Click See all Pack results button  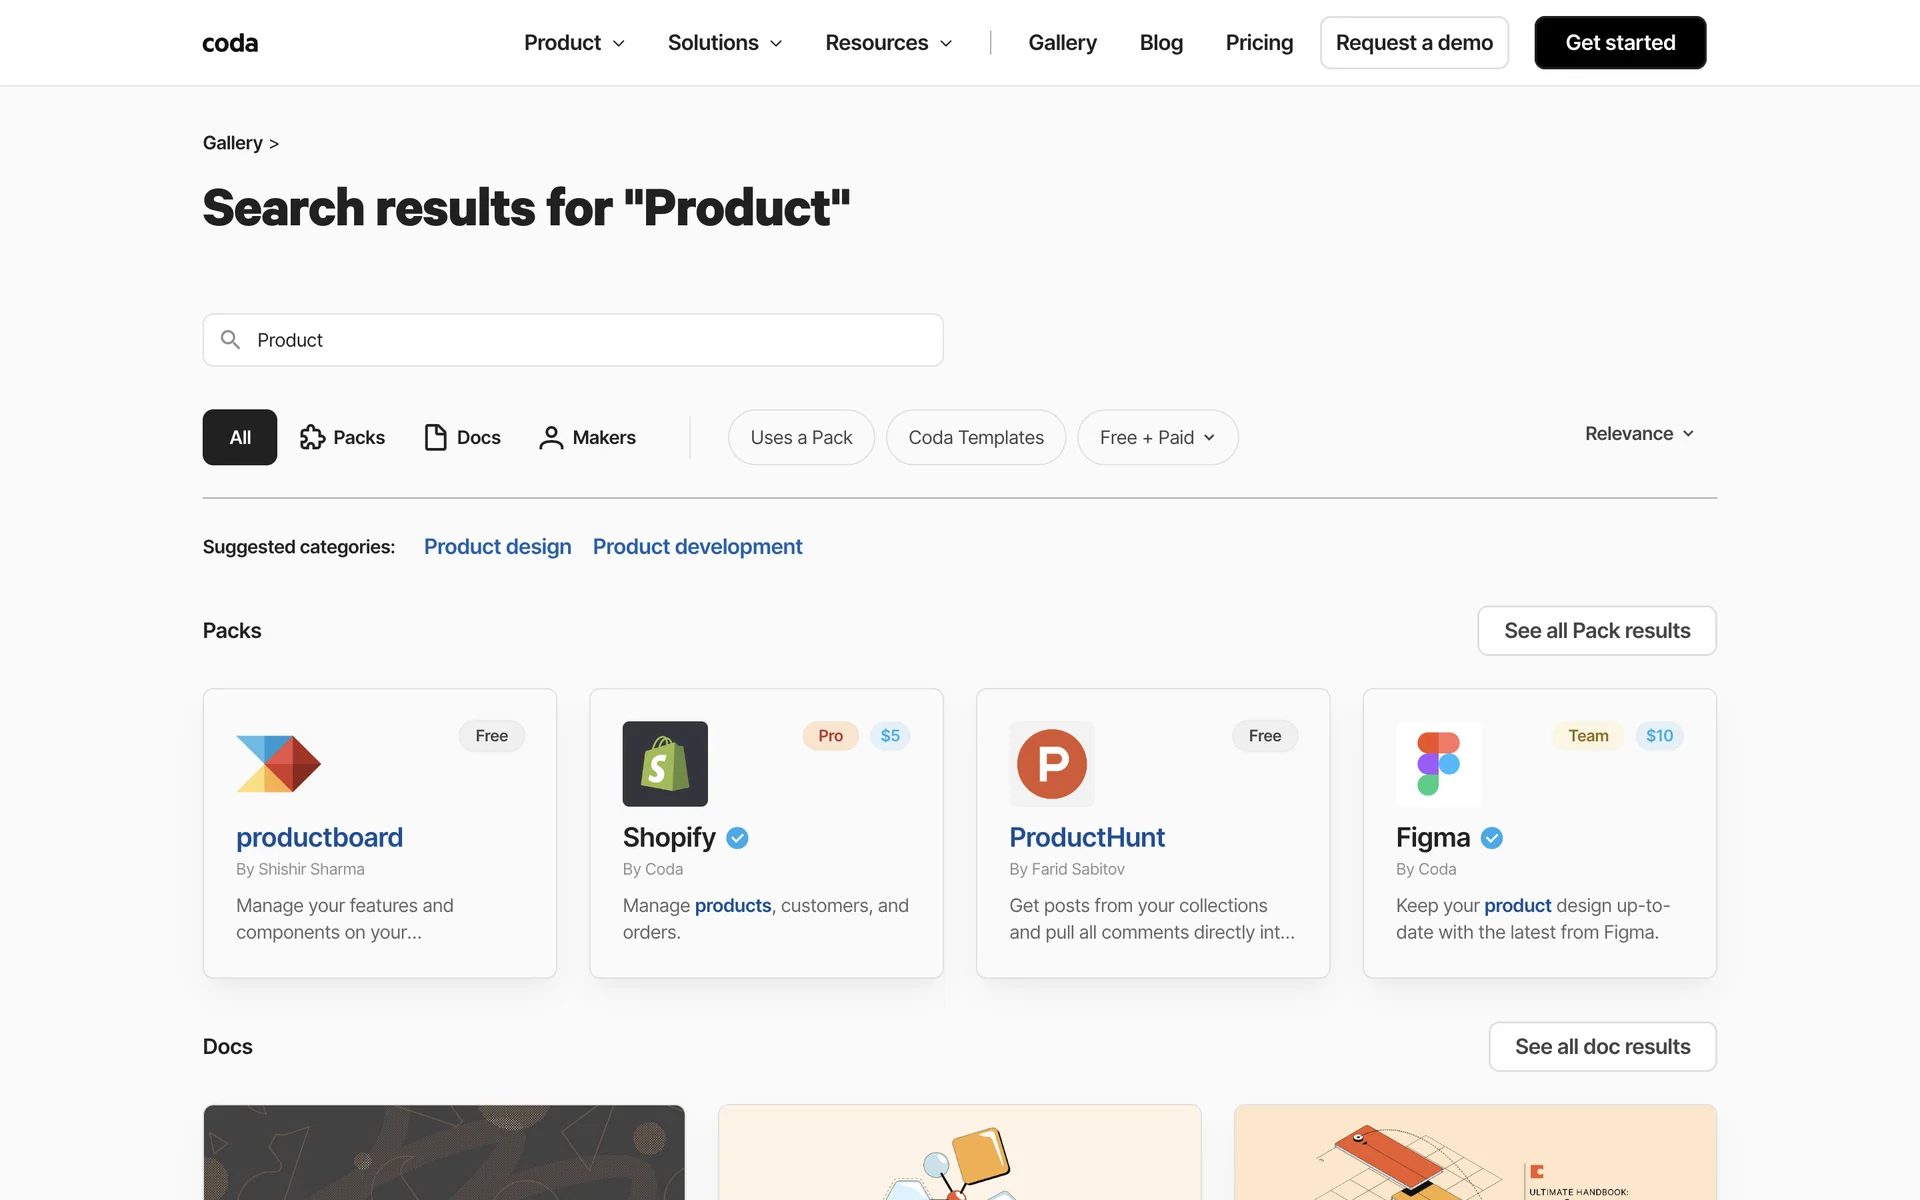(1596, 631)
